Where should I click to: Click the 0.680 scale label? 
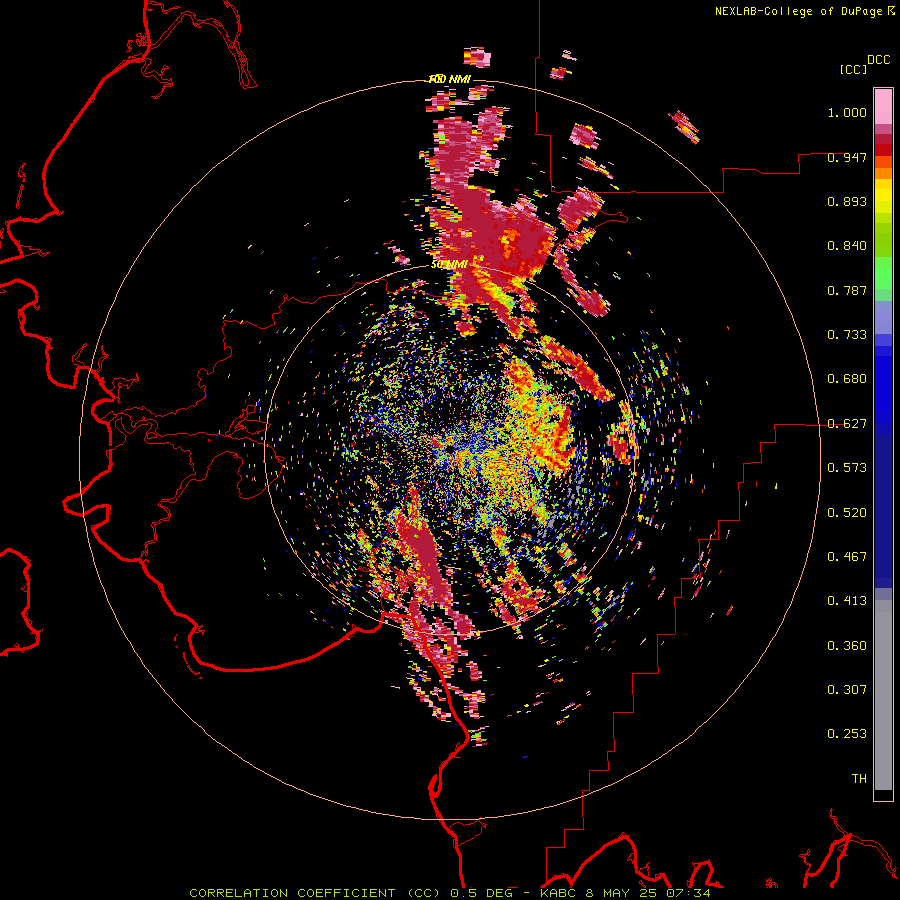click(x=847, y=379)
